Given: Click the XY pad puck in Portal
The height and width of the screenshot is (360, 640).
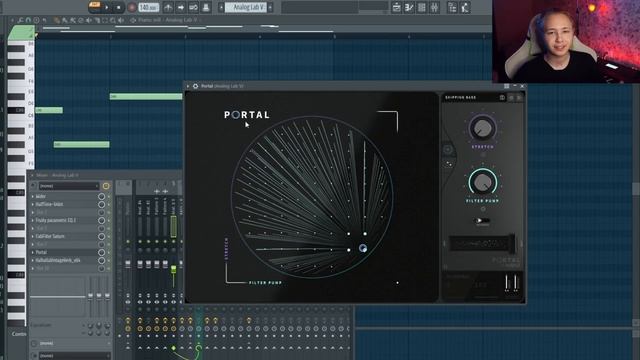Looking at the screenshot, I should click(x=363, y=248).
